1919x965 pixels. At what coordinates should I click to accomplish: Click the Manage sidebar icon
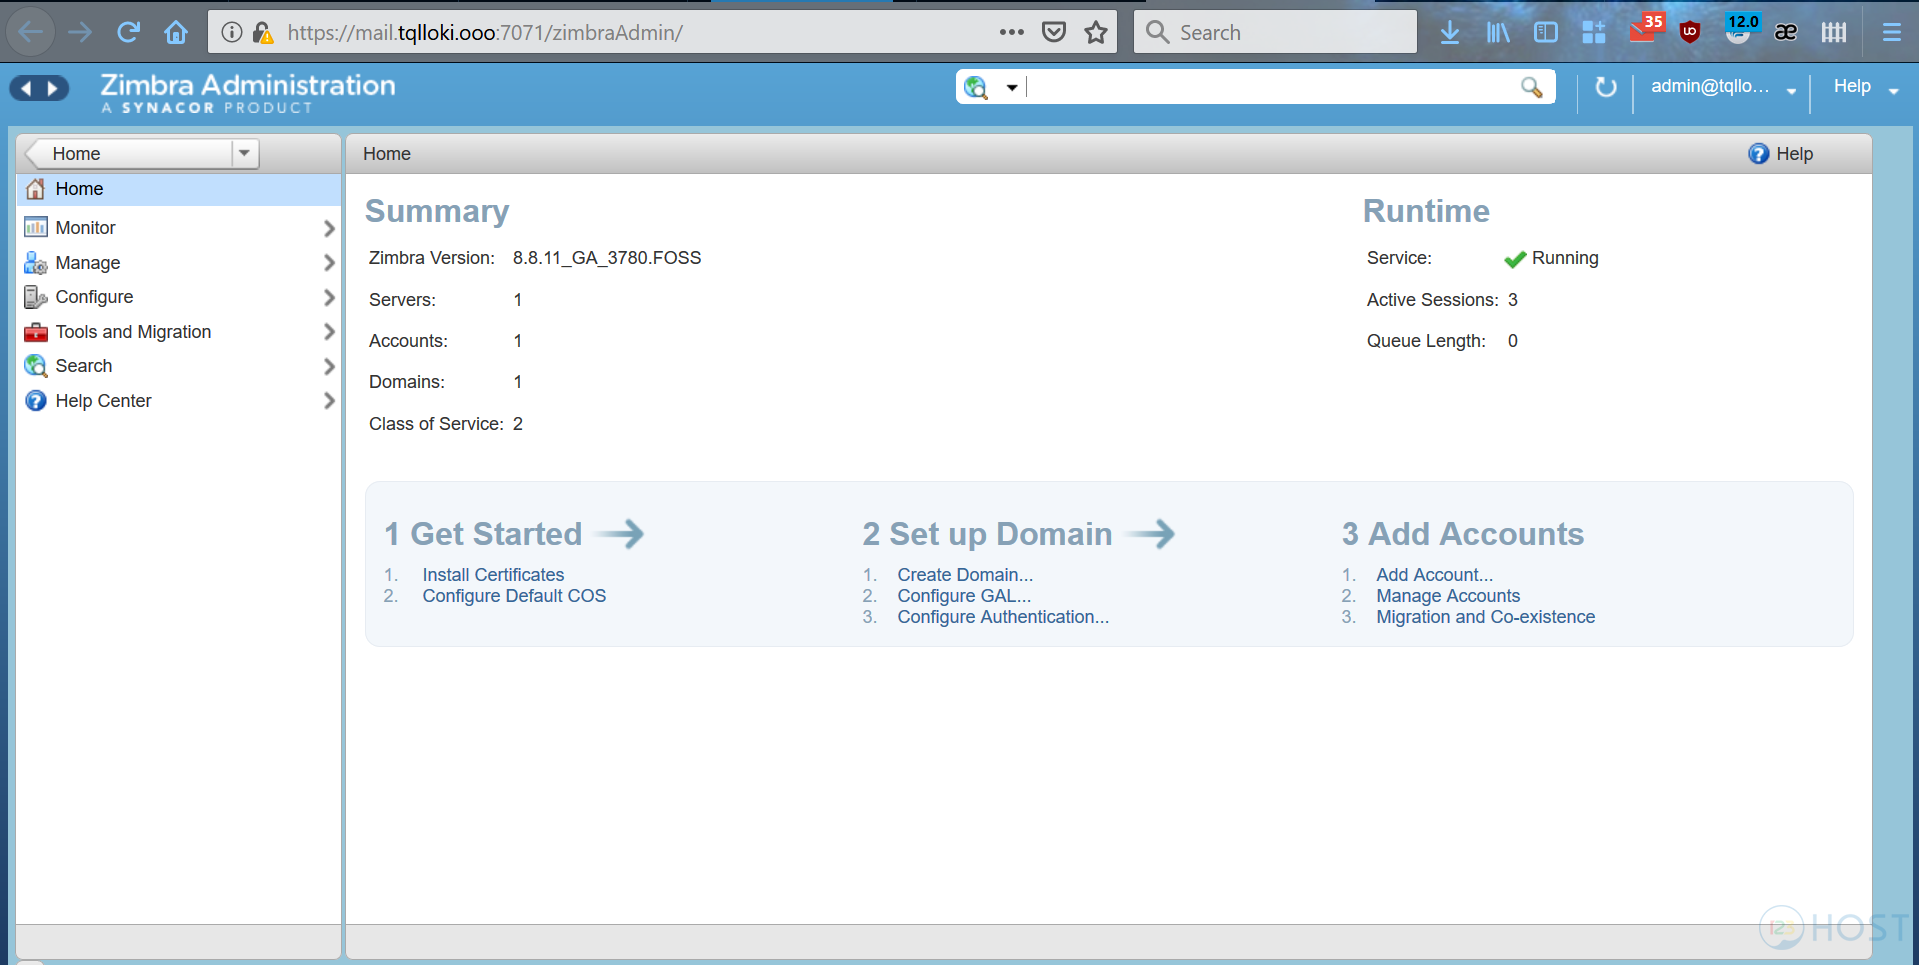click(35, 262)
